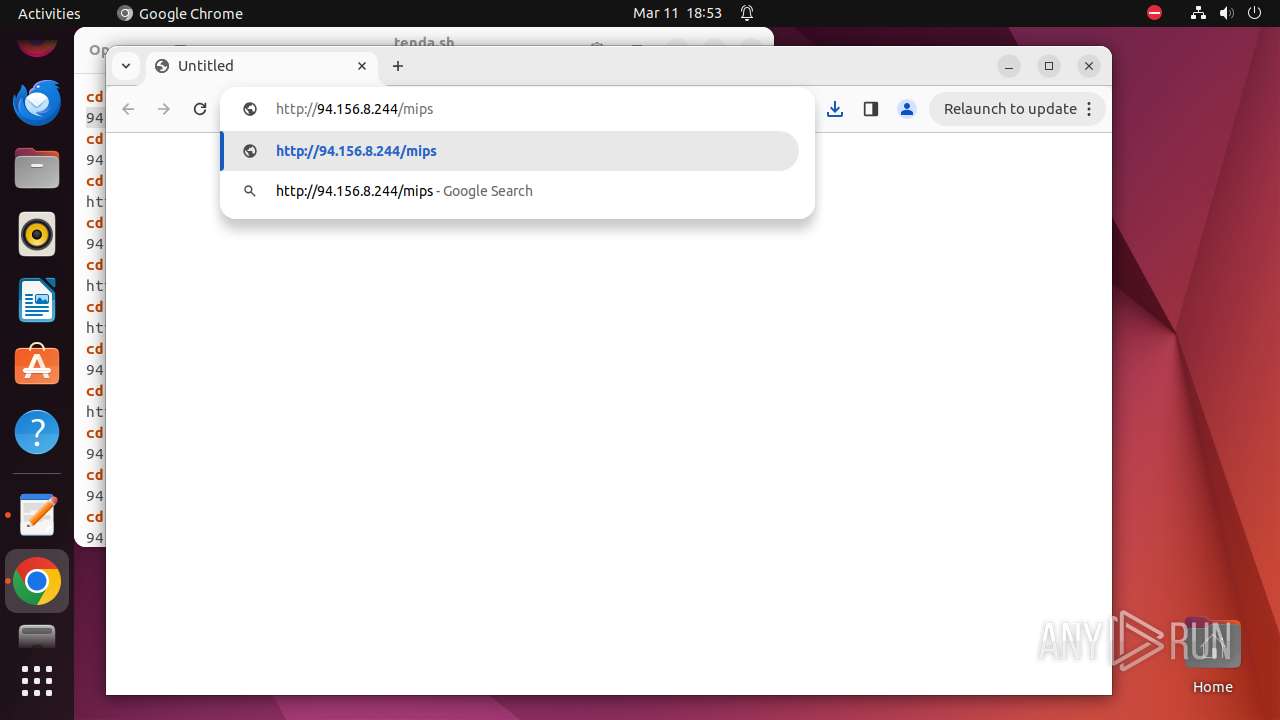Viewport: 1280px width, 720px height.
Task: Open Chrome profile avatar
Action: point(907,109)
